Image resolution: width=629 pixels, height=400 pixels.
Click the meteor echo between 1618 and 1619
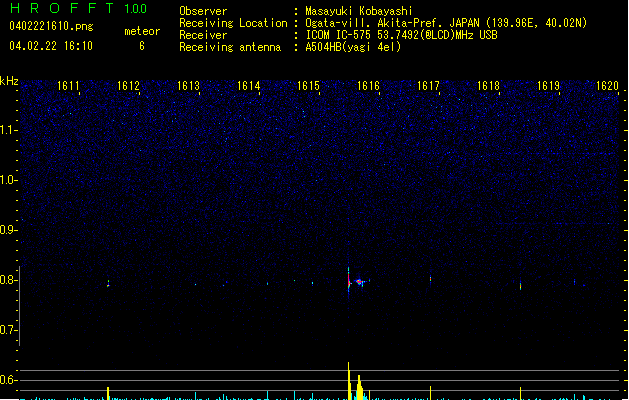point(521,286)
